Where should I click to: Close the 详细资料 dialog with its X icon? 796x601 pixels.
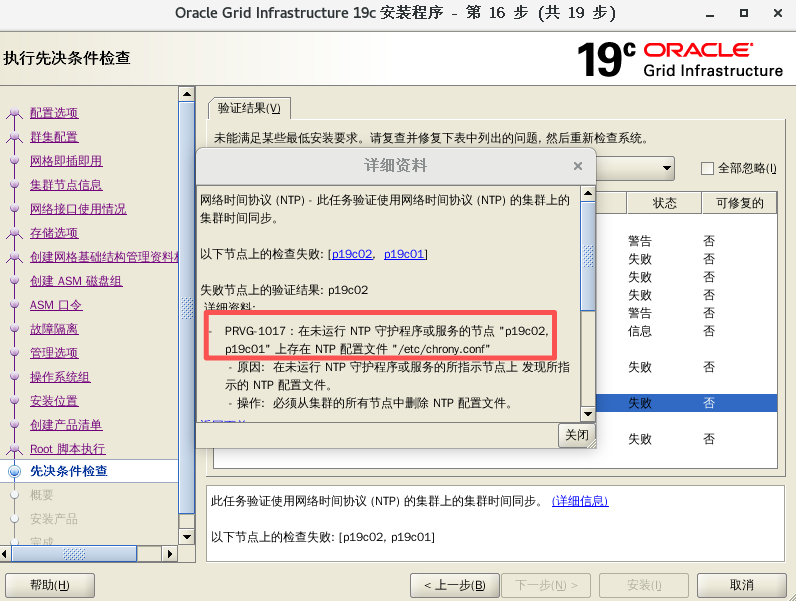pyautogui.click(x=577, y=166)
